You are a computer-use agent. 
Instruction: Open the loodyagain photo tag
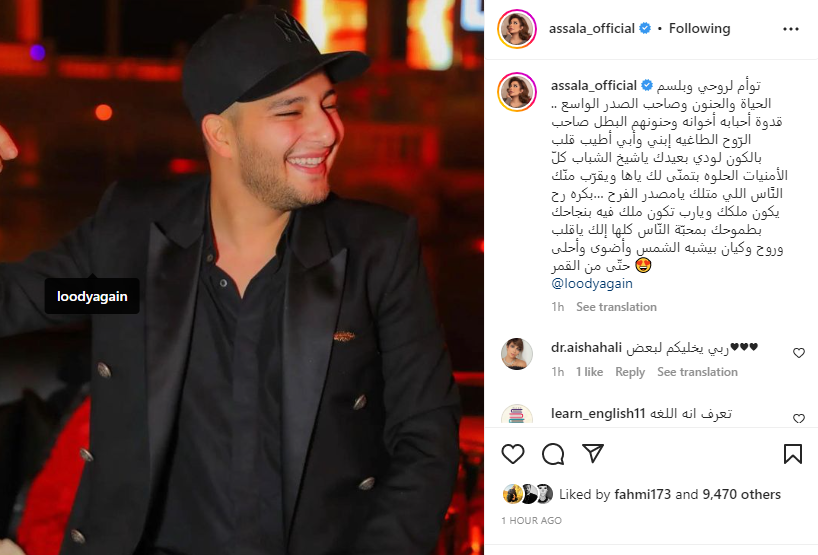click(92, 296)
